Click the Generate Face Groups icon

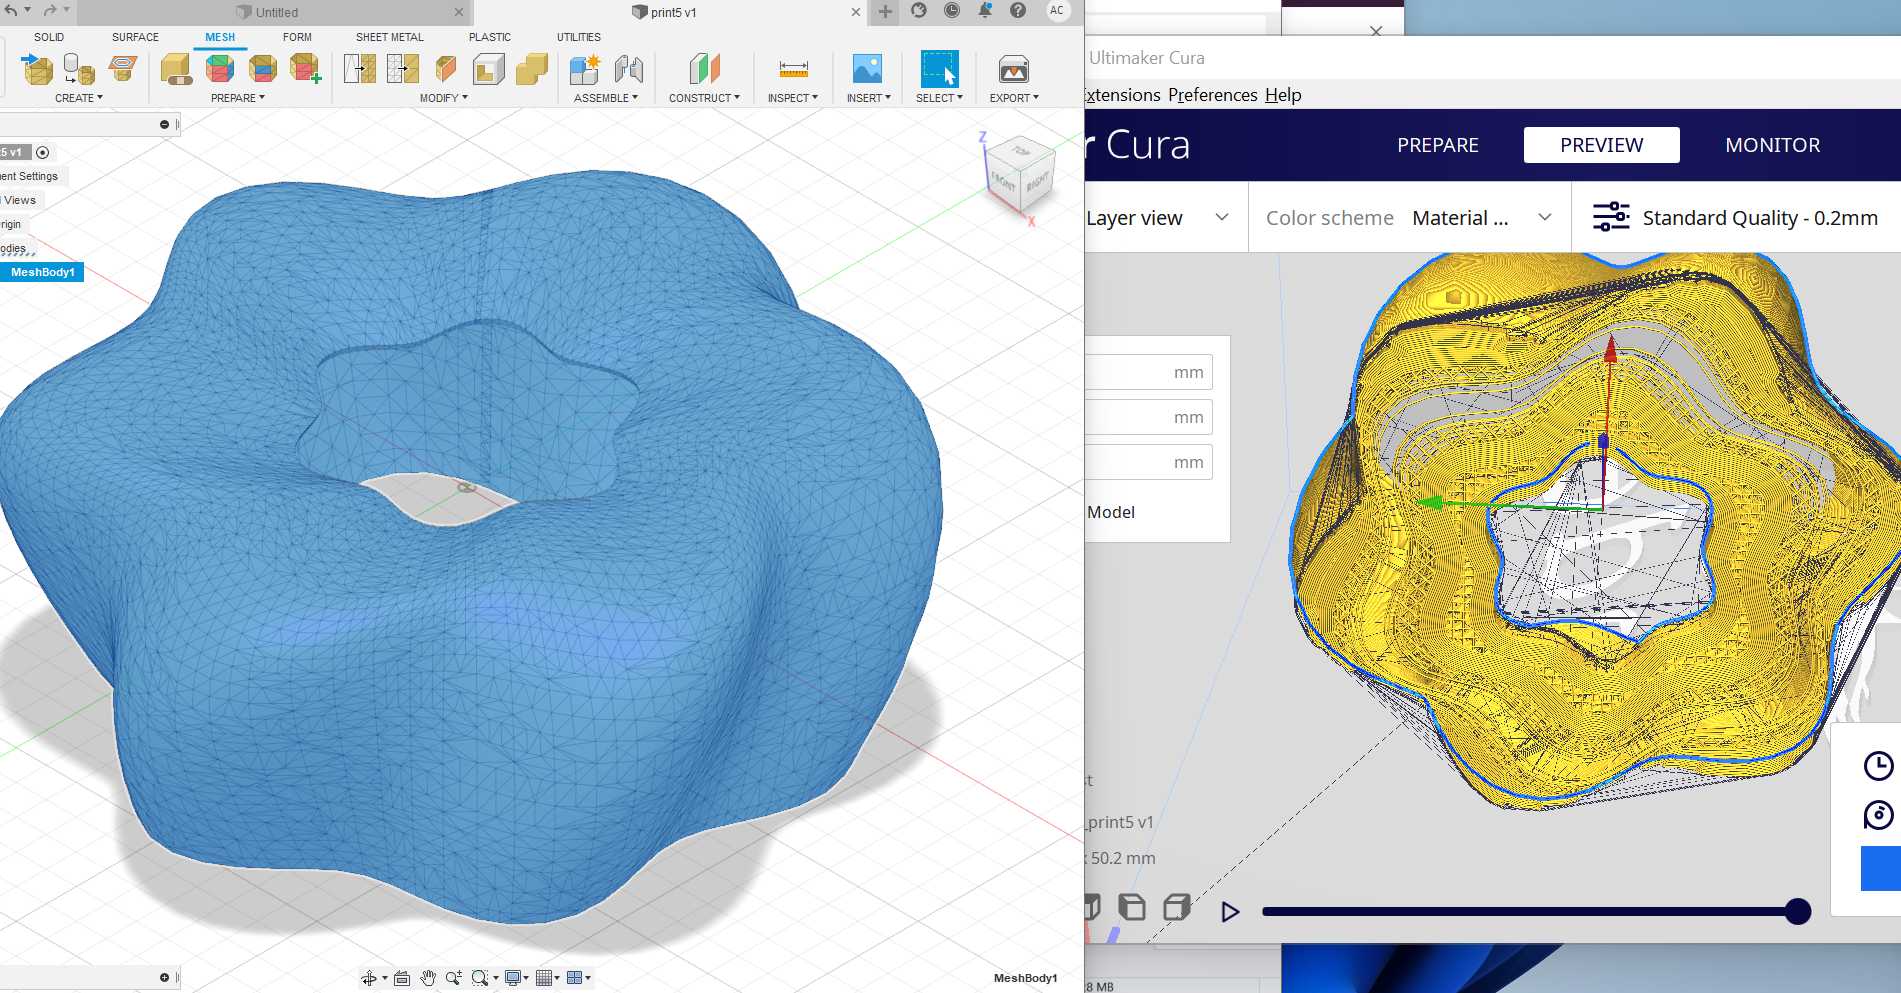[220, 69]
